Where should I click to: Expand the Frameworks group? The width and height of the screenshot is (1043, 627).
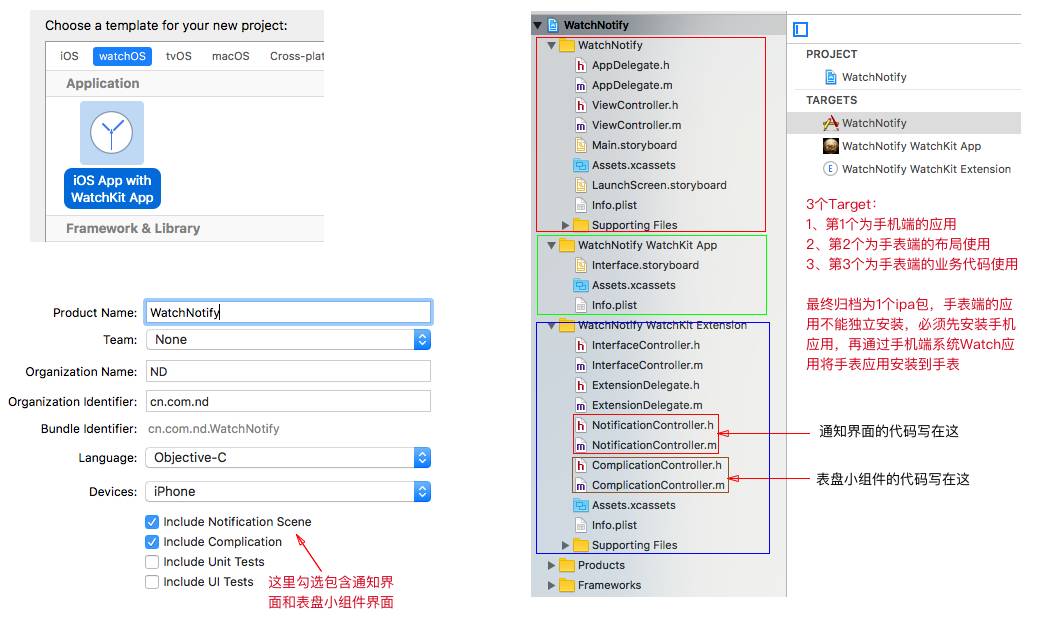point(551,585)
